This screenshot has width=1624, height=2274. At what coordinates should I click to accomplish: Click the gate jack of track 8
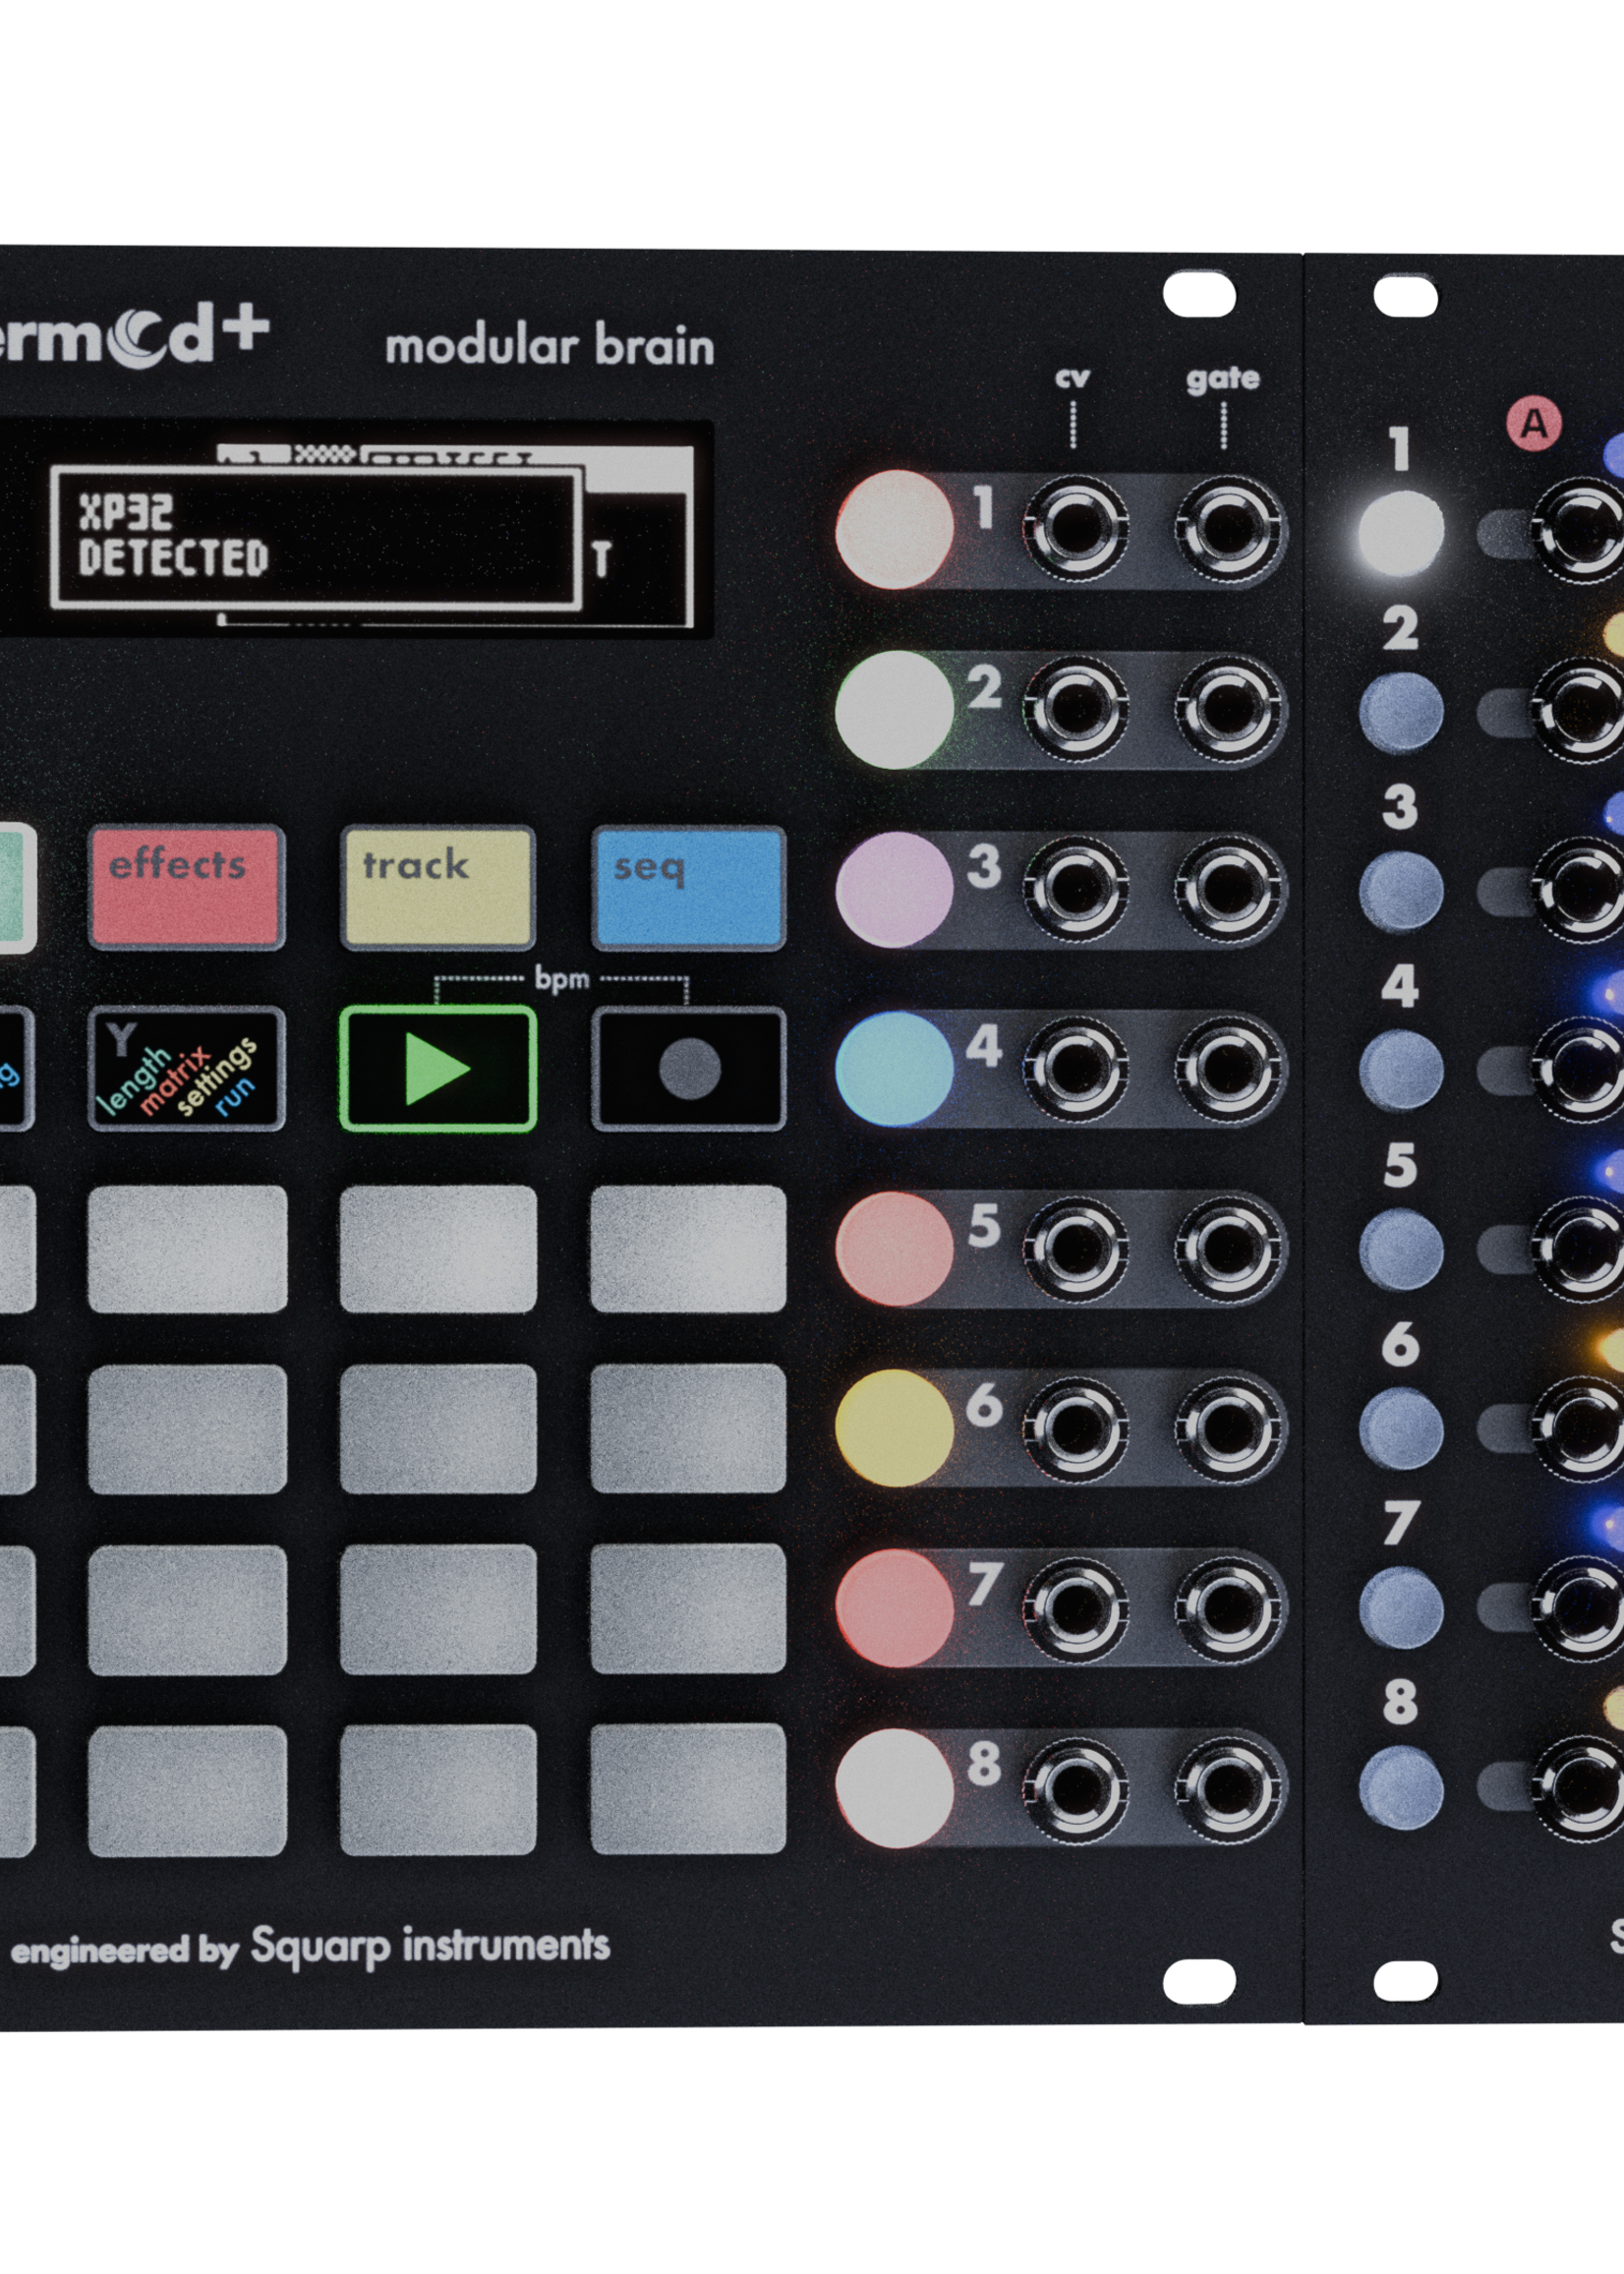click(x=1229, y=1788)
